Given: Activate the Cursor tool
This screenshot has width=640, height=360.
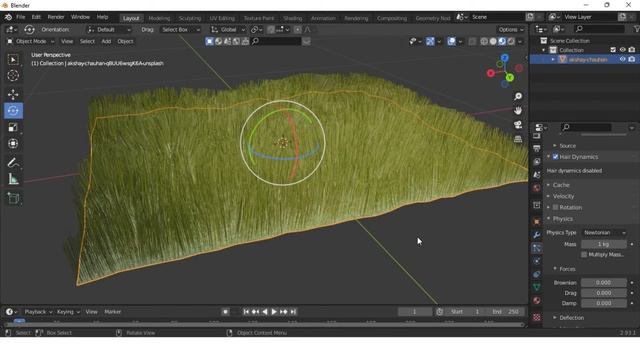Looking at the screenshot, I should click(13, 76).
